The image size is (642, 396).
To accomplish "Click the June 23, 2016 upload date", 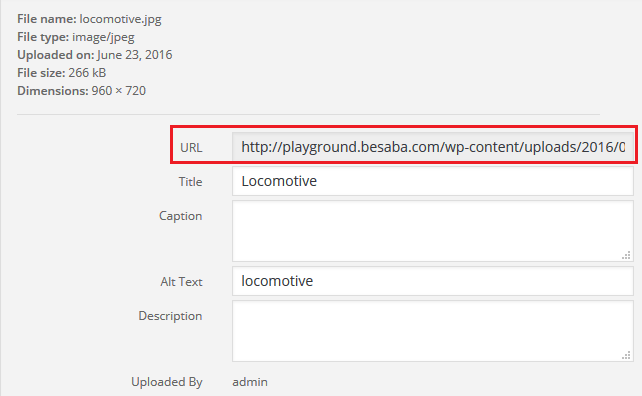I will (x=135, y=55).
